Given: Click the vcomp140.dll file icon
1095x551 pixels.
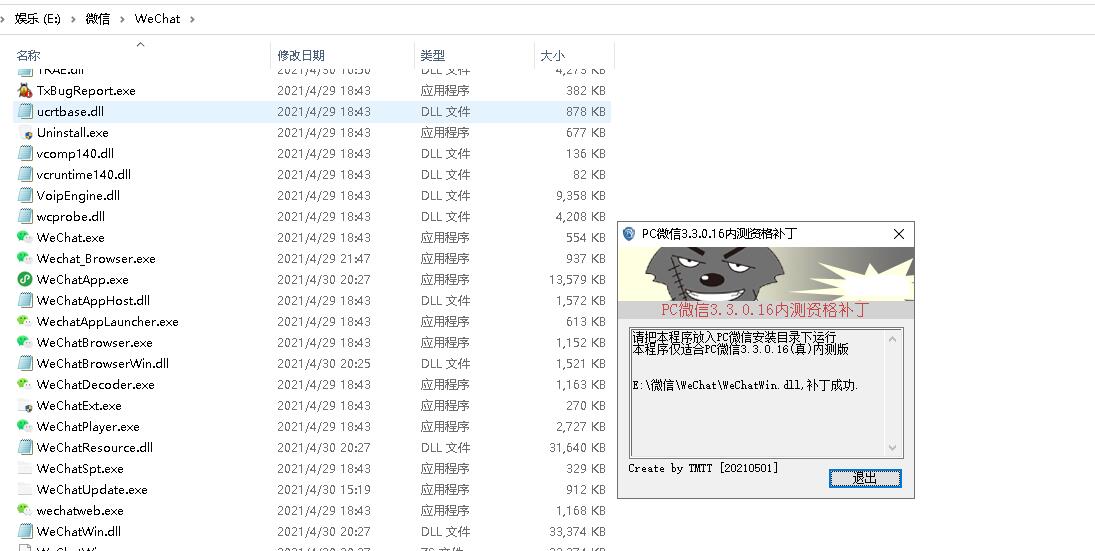Looking at the screenshot, I should tap(25, 154).
